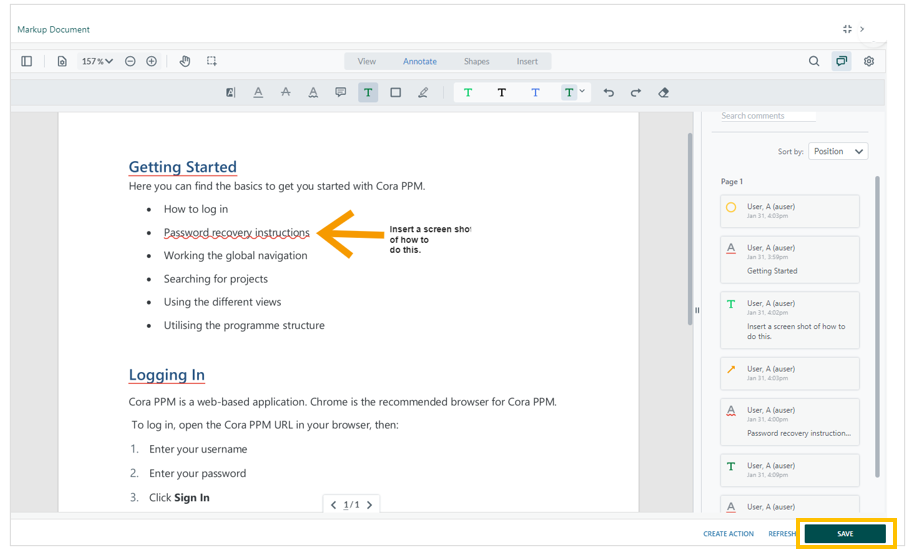
Task: Choose the black T text preset
Action: pyautogui.click(x=501, y=92)
